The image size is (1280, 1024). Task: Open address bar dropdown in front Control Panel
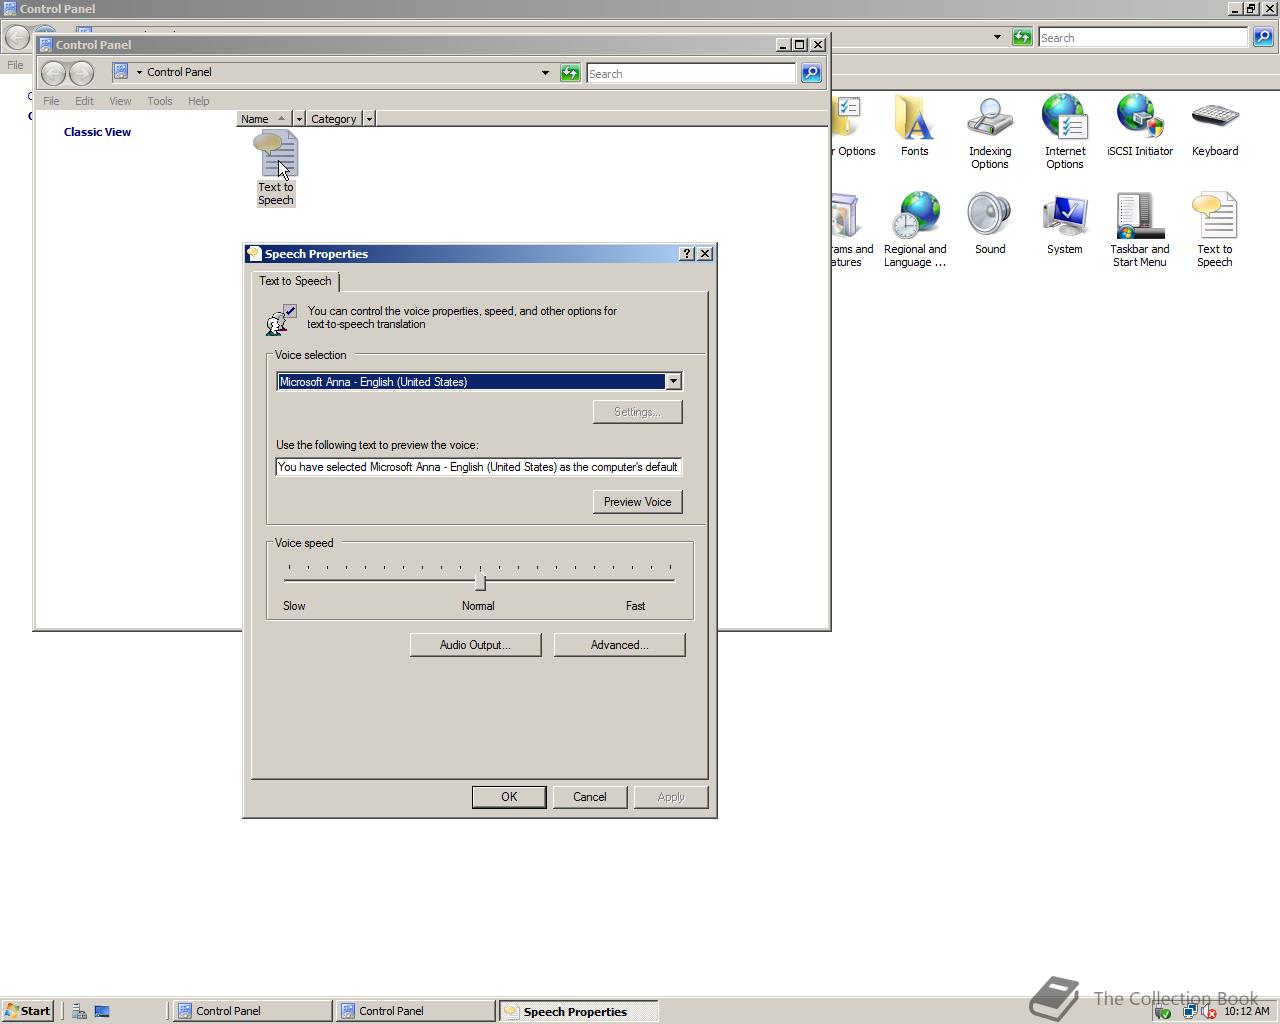[x=545, y=73]
